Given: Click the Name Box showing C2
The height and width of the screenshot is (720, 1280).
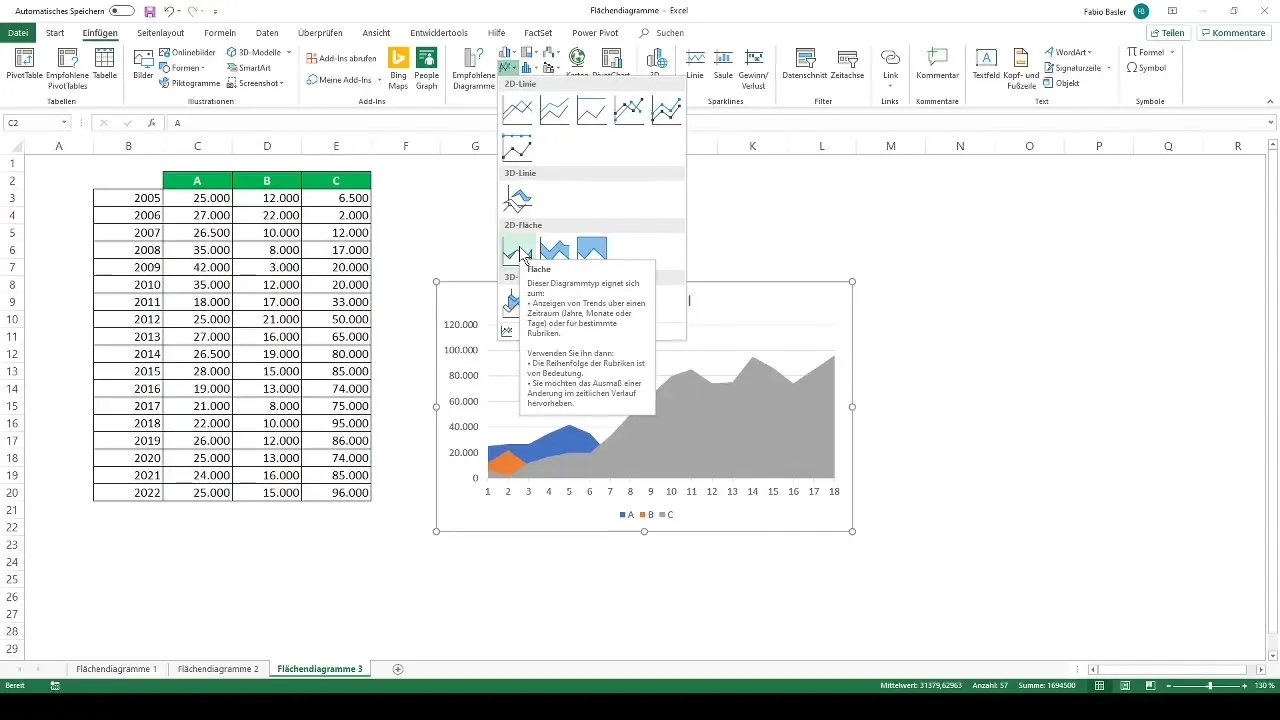Looking at the screenshot, I should pos(36,122).
